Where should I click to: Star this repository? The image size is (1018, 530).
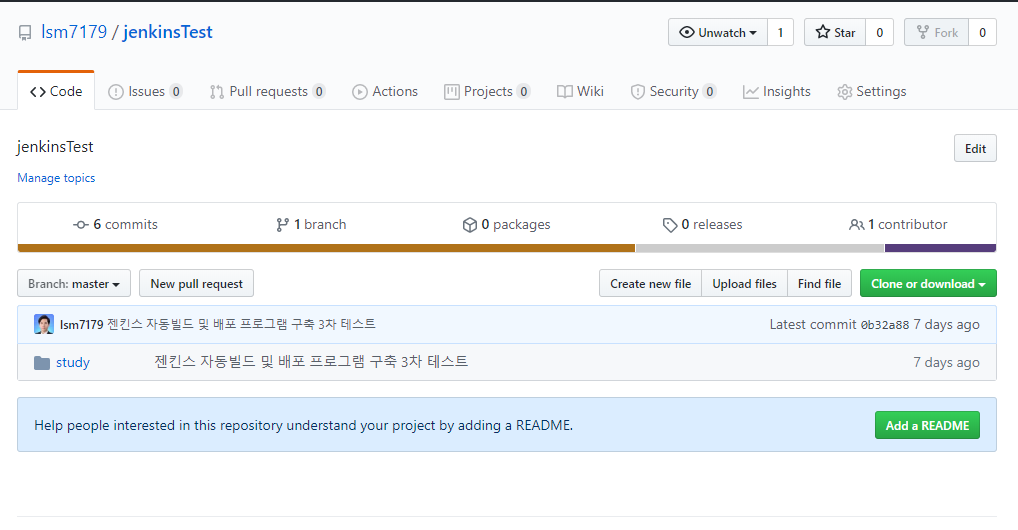tap(835, 32)
